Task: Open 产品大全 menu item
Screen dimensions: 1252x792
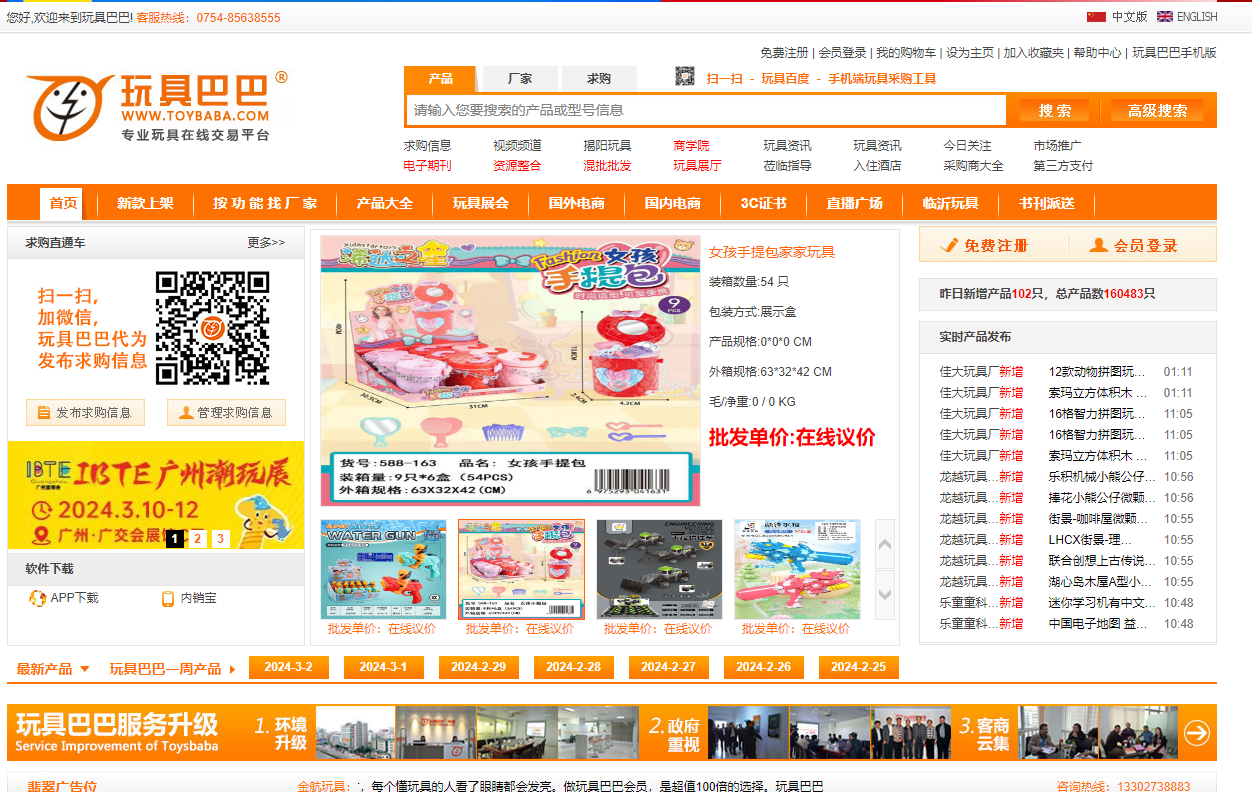Action: point(385,203)
